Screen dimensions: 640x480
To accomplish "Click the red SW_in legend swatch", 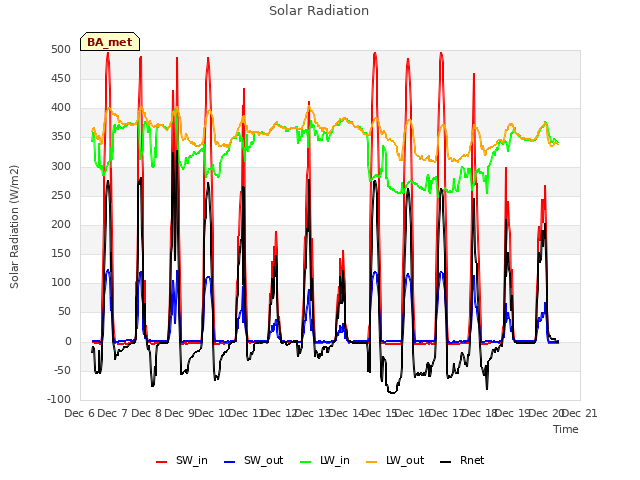I will [162, 462].
